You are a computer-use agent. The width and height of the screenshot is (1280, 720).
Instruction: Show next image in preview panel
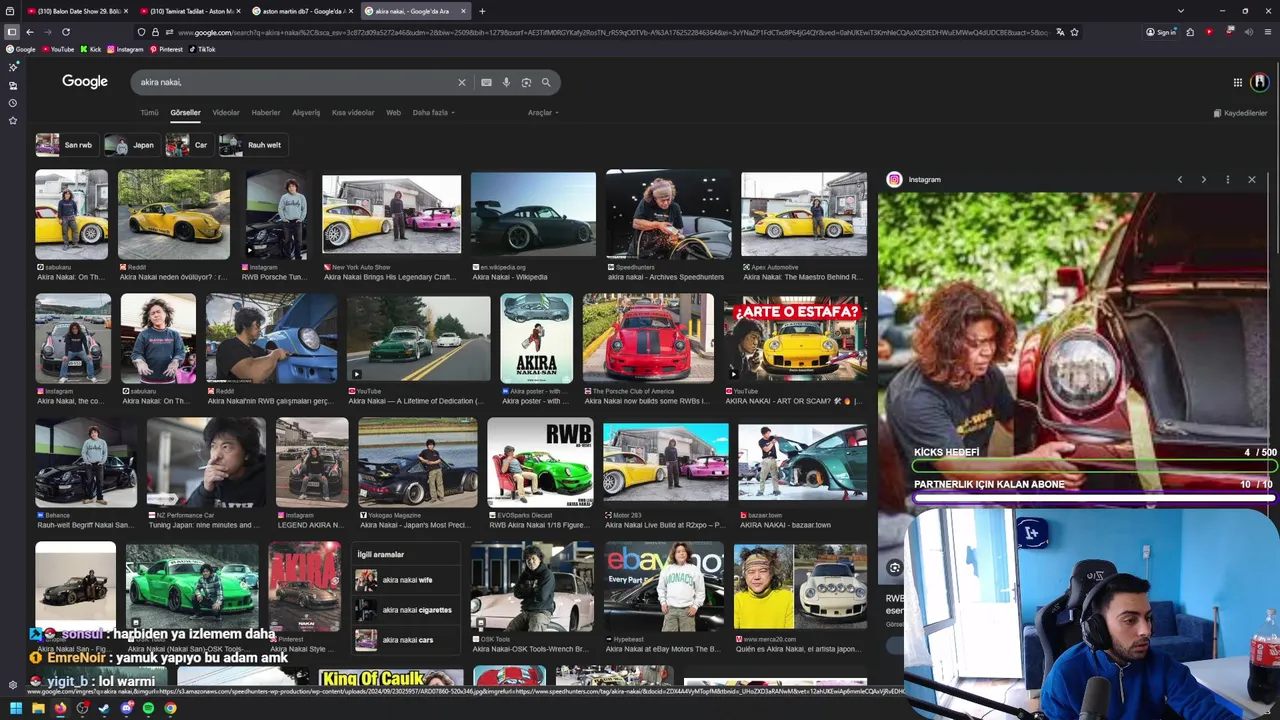pos(1204,180)
